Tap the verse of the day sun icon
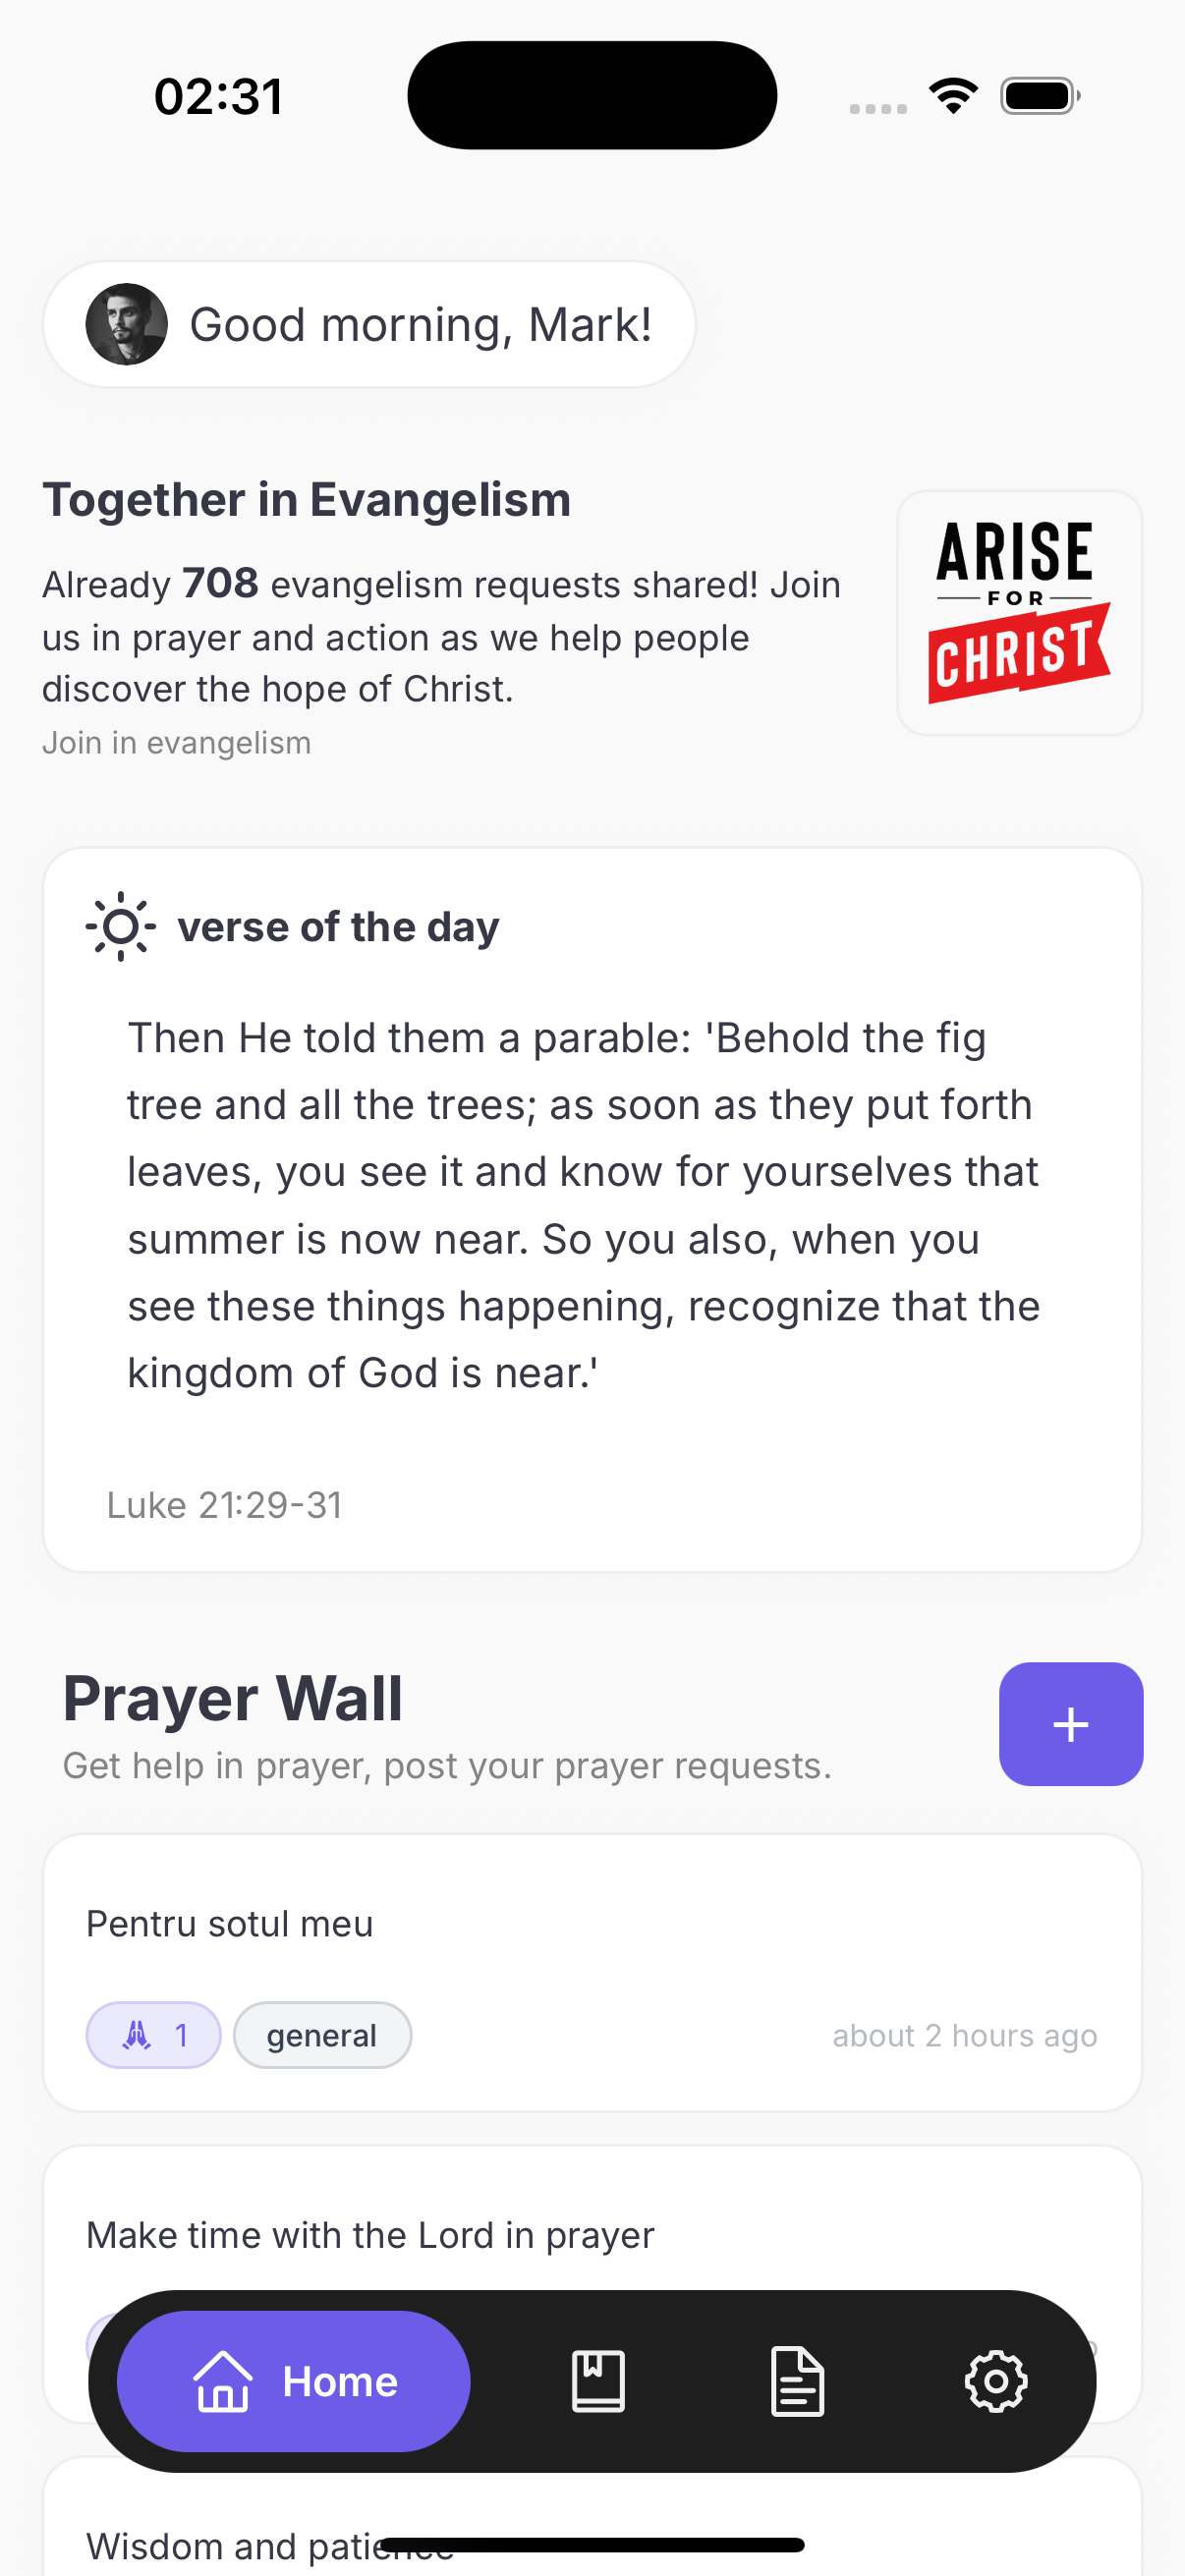The image size is (1185, 2576). point(120,927)
